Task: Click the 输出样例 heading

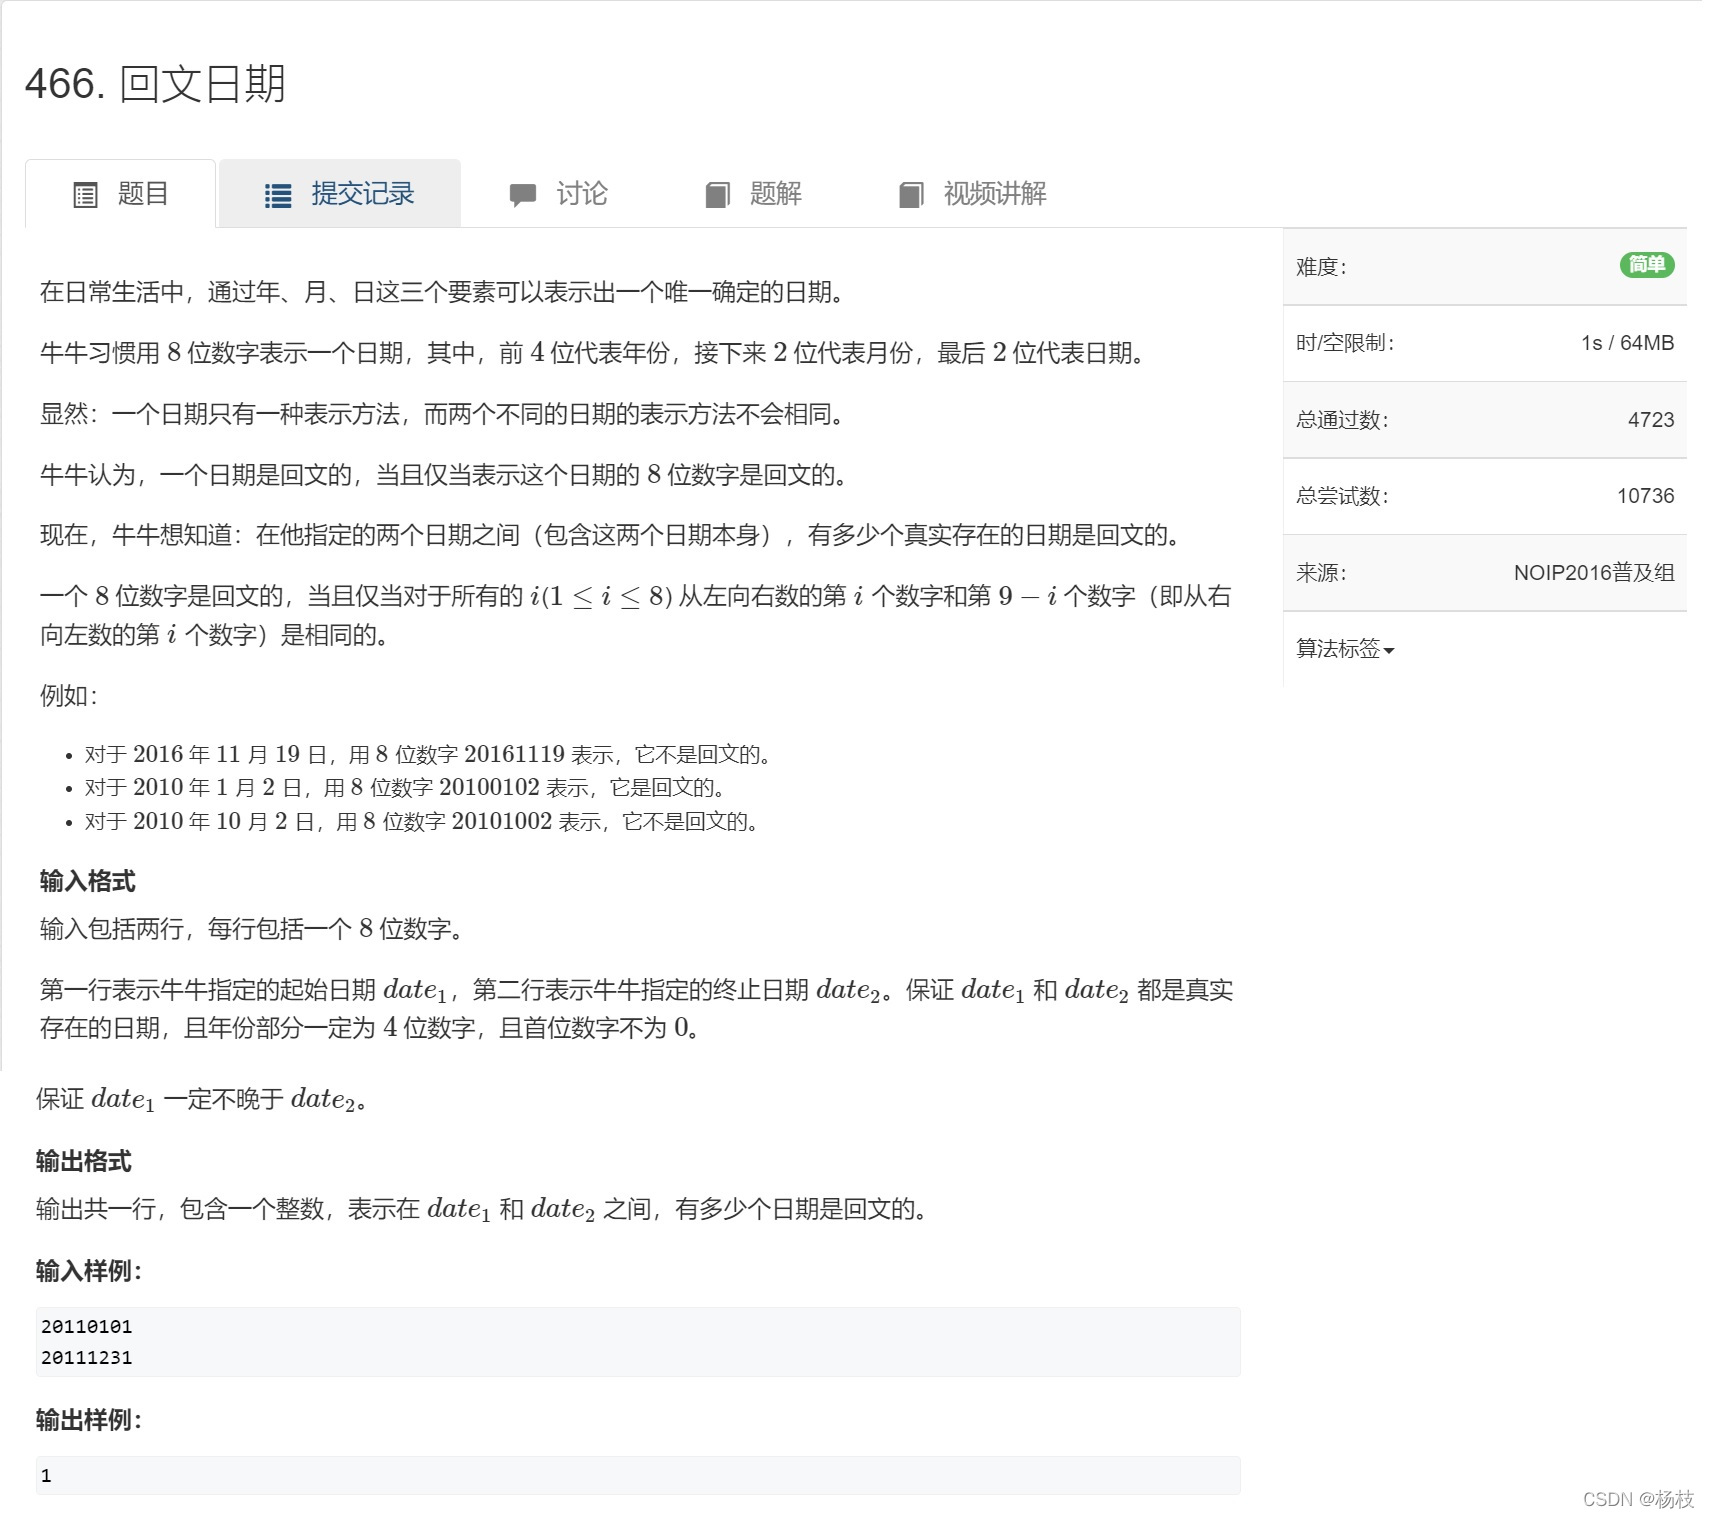Action: pos(89,1420)
